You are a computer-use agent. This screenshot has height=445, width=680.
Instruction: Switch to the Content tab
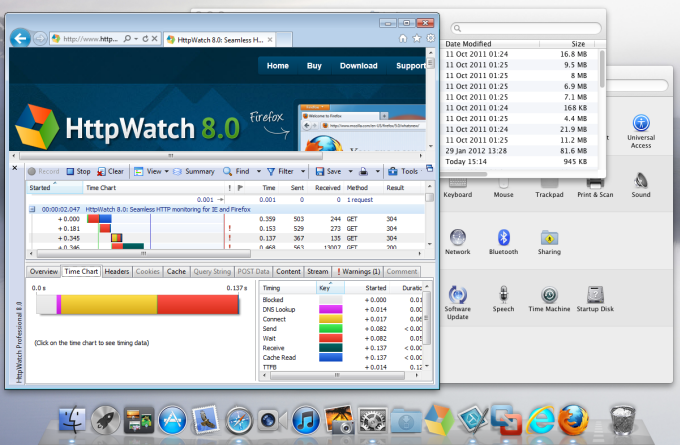point(288,272)
